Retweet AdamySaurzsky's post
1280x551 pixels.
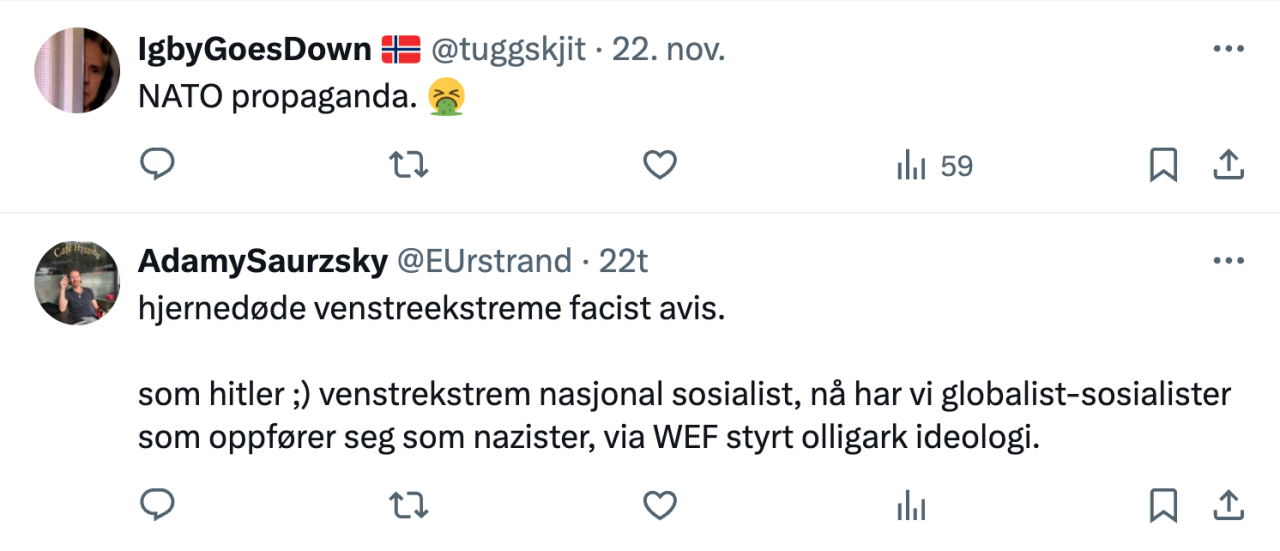tap(408, 505)
